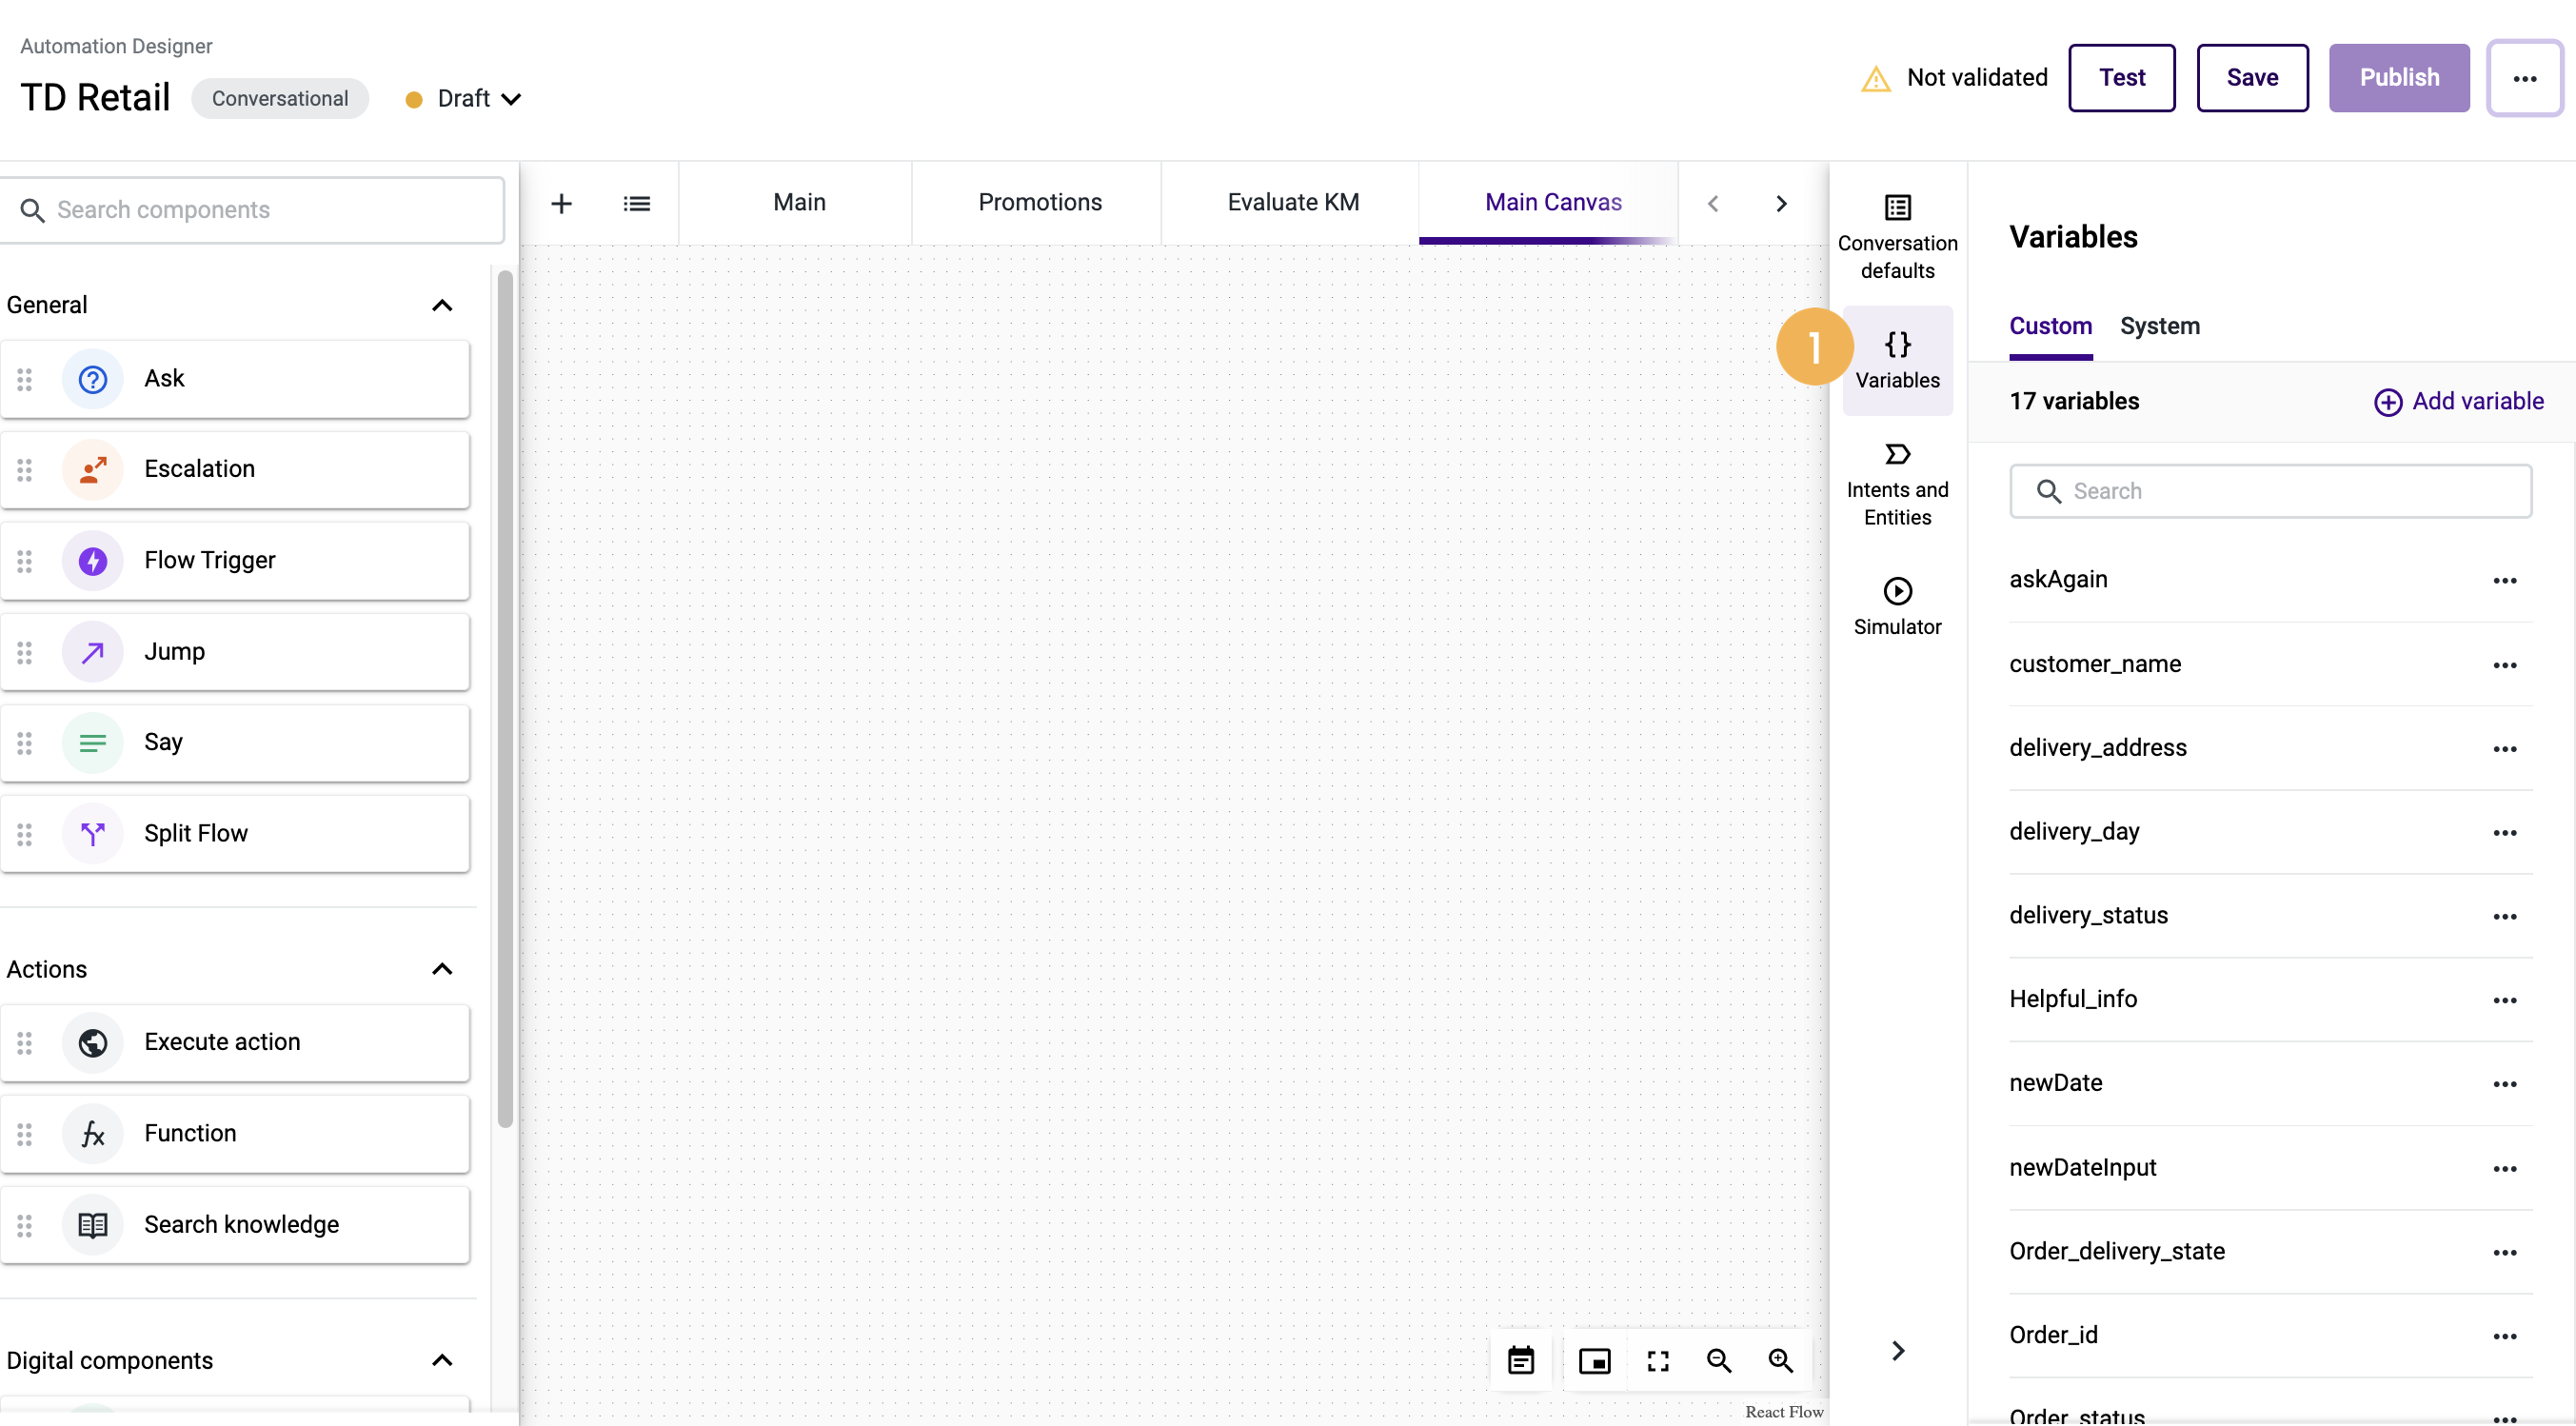Toggle the canvas minimap icon

[x=1595, y=1360]
